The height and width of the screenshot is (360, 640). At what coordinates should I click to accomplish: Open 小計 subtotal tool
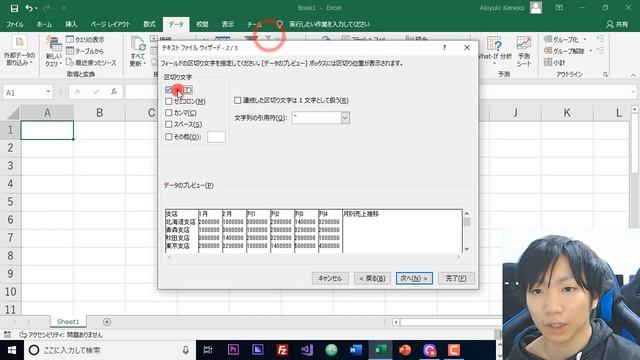pyautogui.click(x=555, y=62)
